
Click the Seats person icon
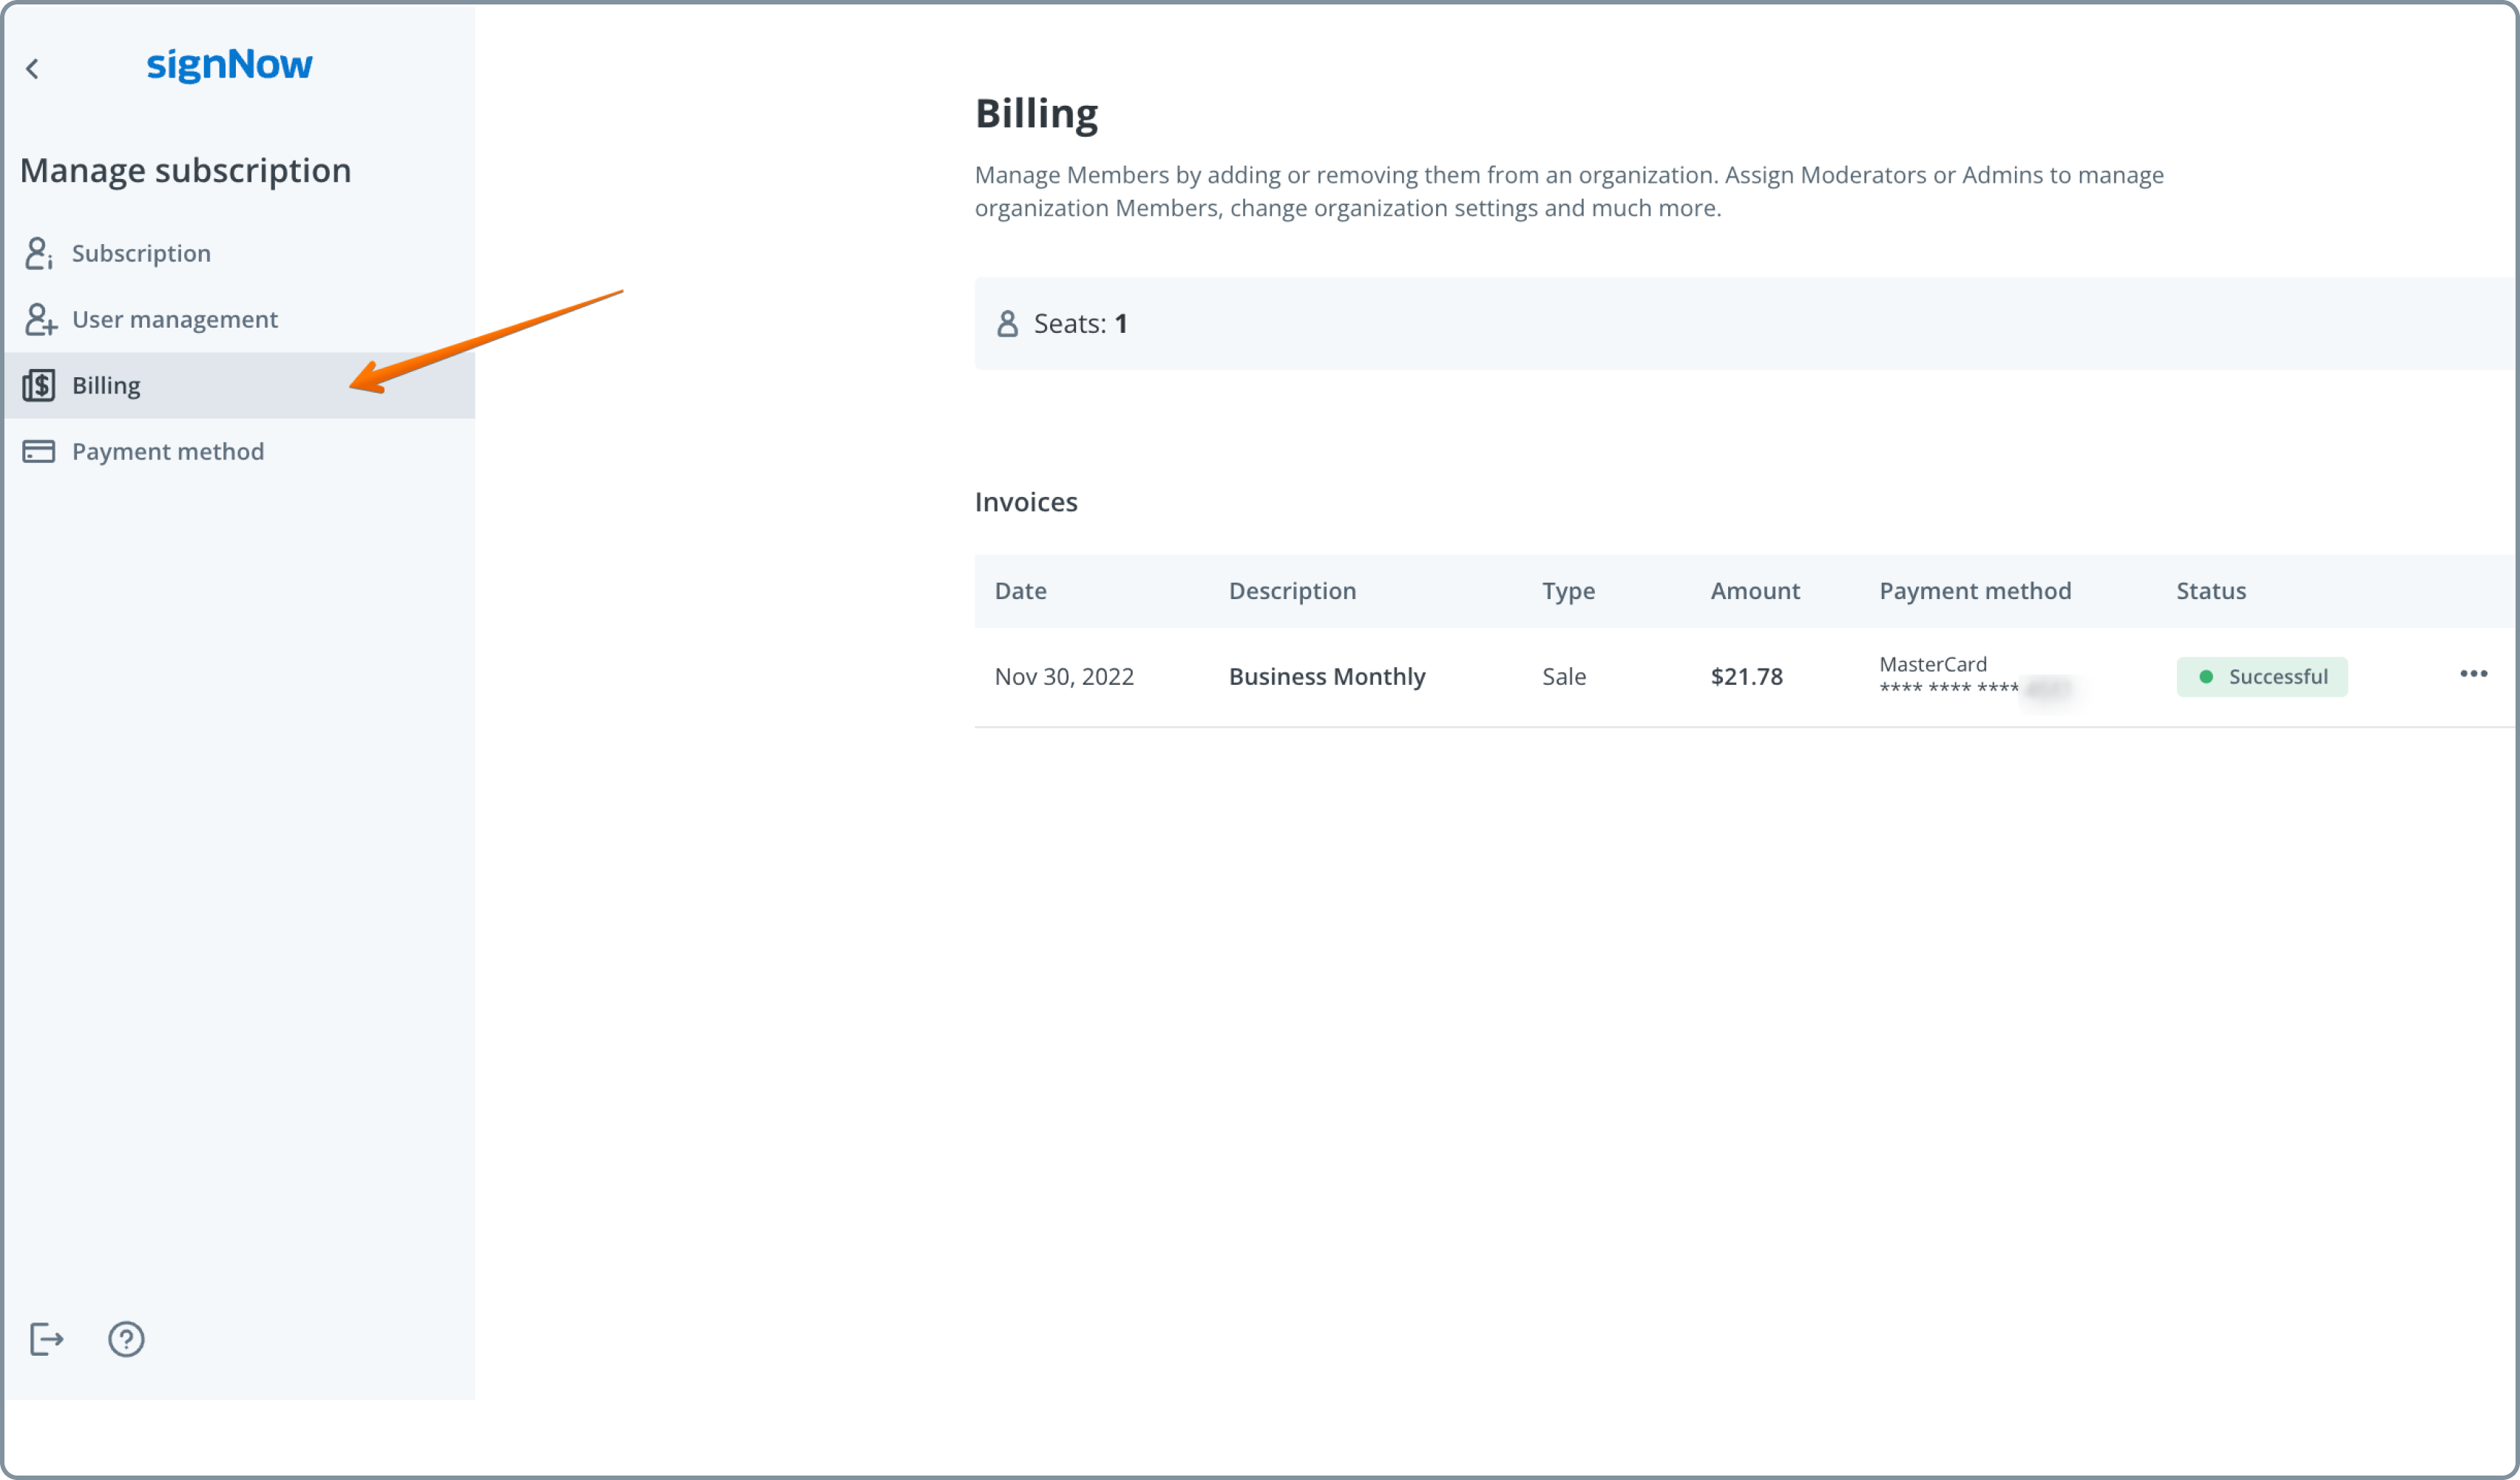coord(1007,324)
